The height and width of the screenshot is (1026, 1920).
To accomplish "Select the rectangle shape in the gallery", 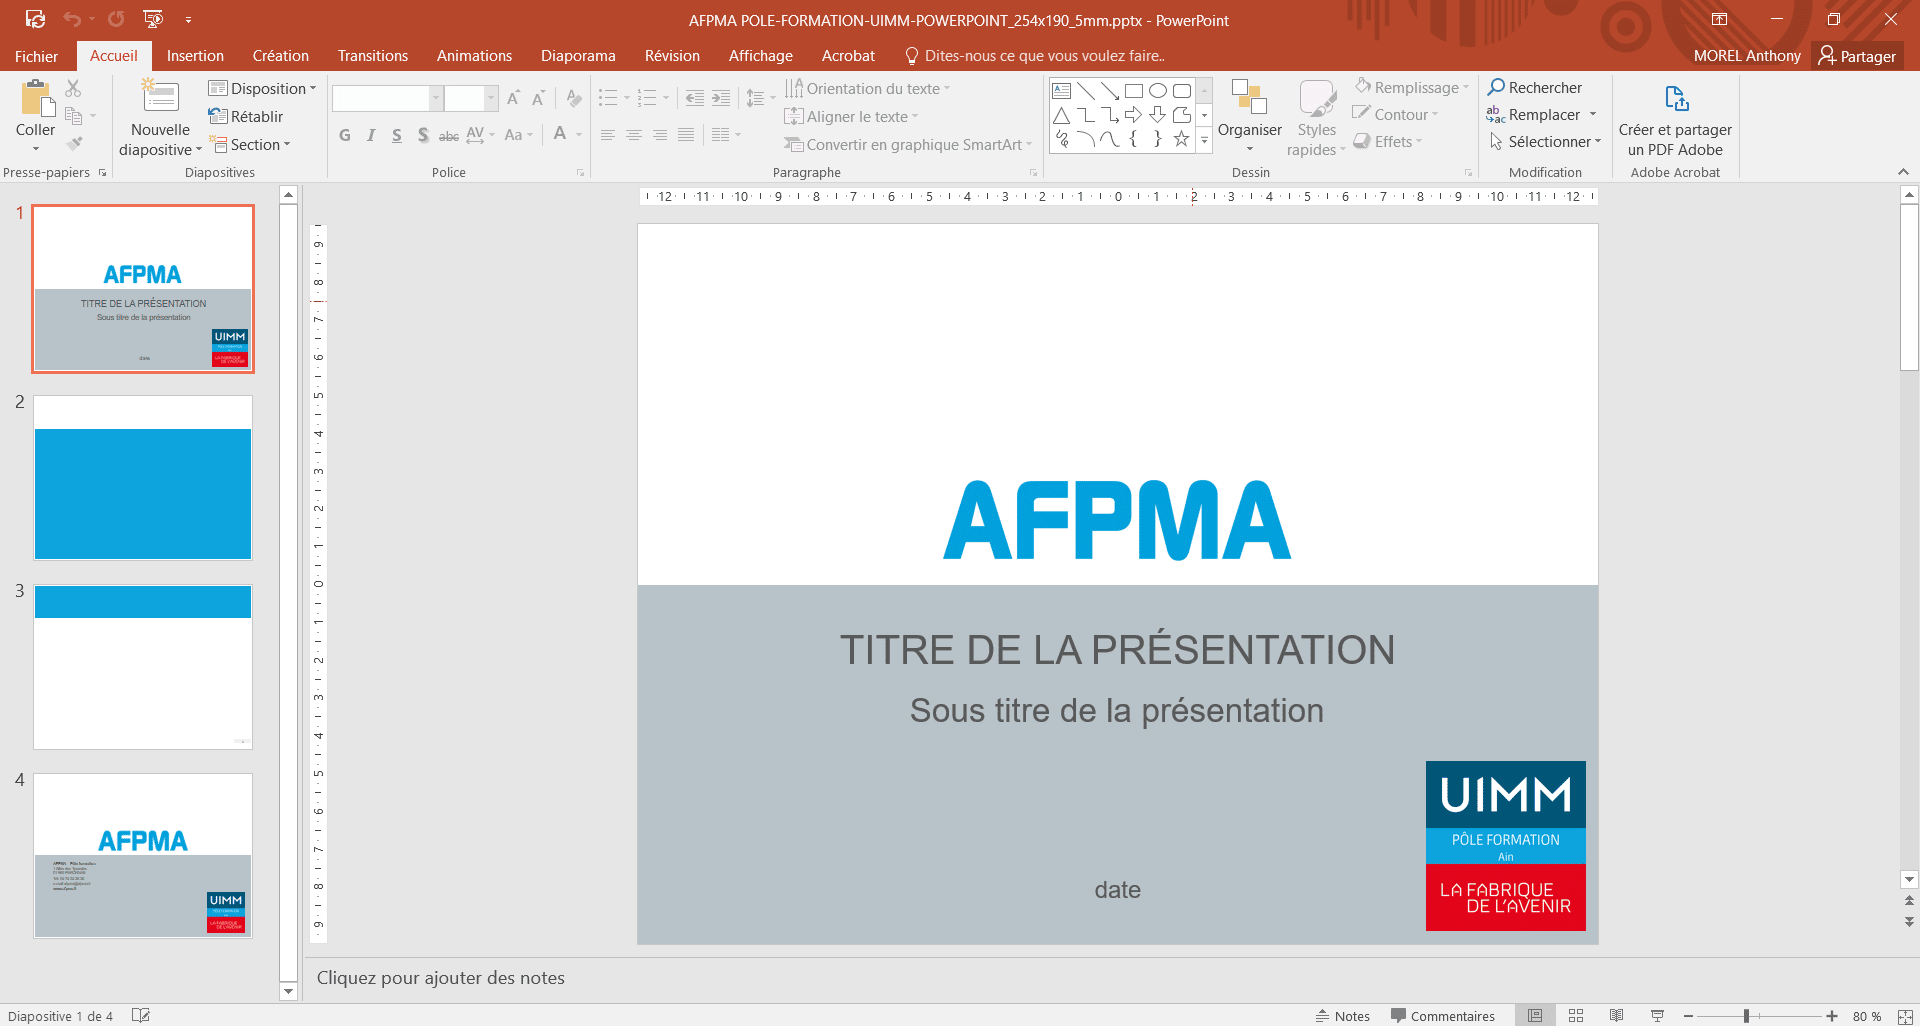I will [x=1133, y=90].
